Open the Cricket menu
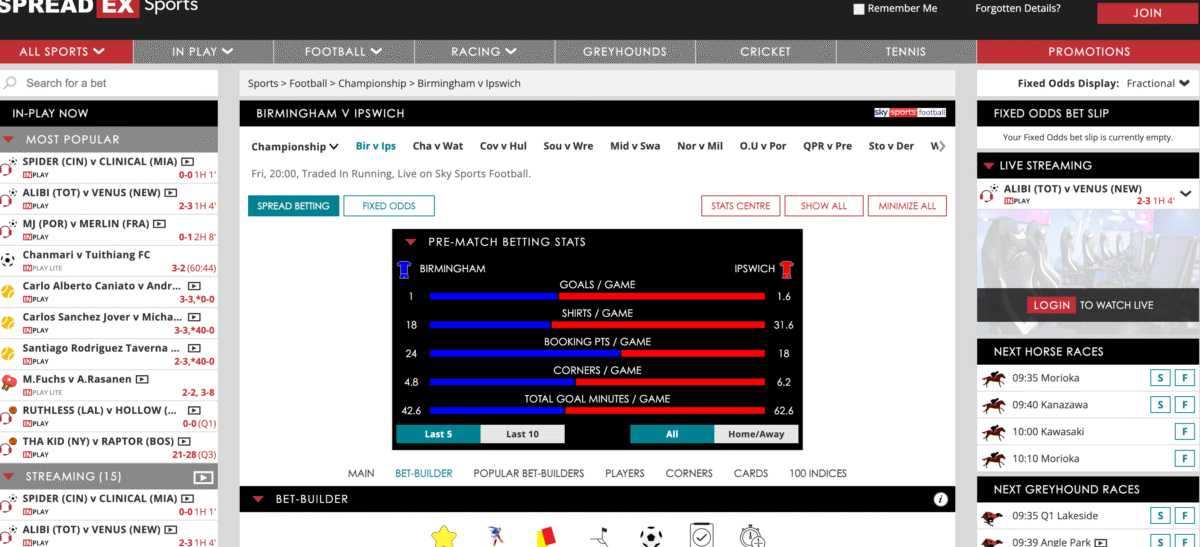The image size is (1200, 547). 766,51
